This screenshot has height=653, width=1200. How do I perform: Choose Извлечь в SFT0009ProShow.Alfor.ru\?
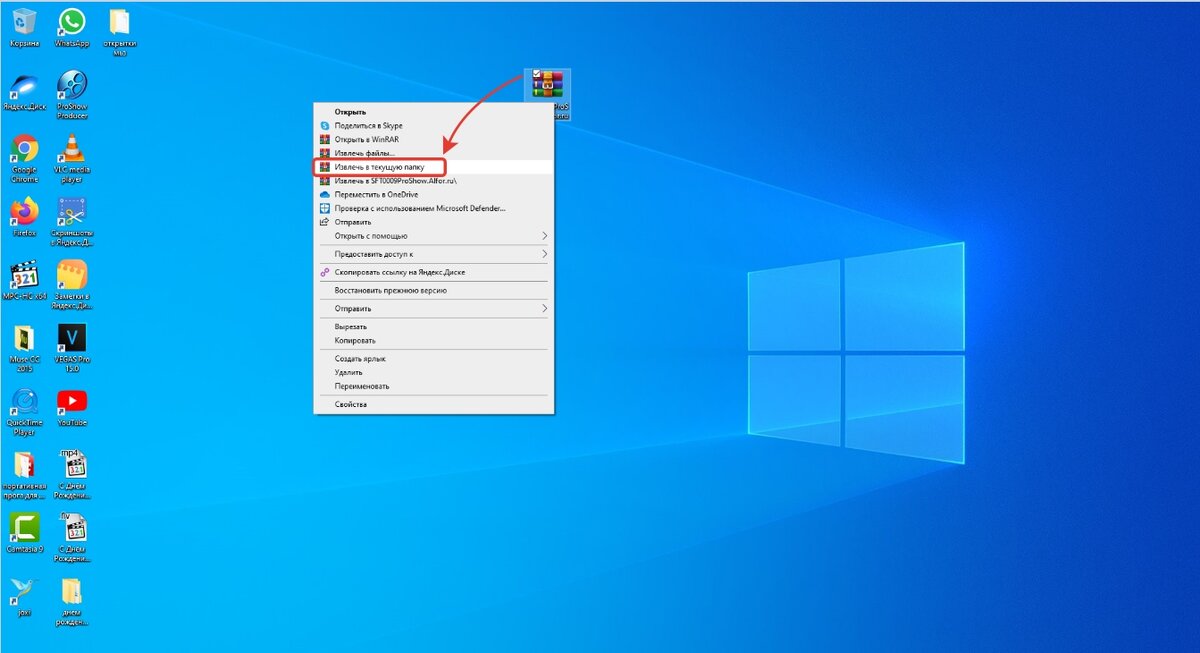click(434, 181)
